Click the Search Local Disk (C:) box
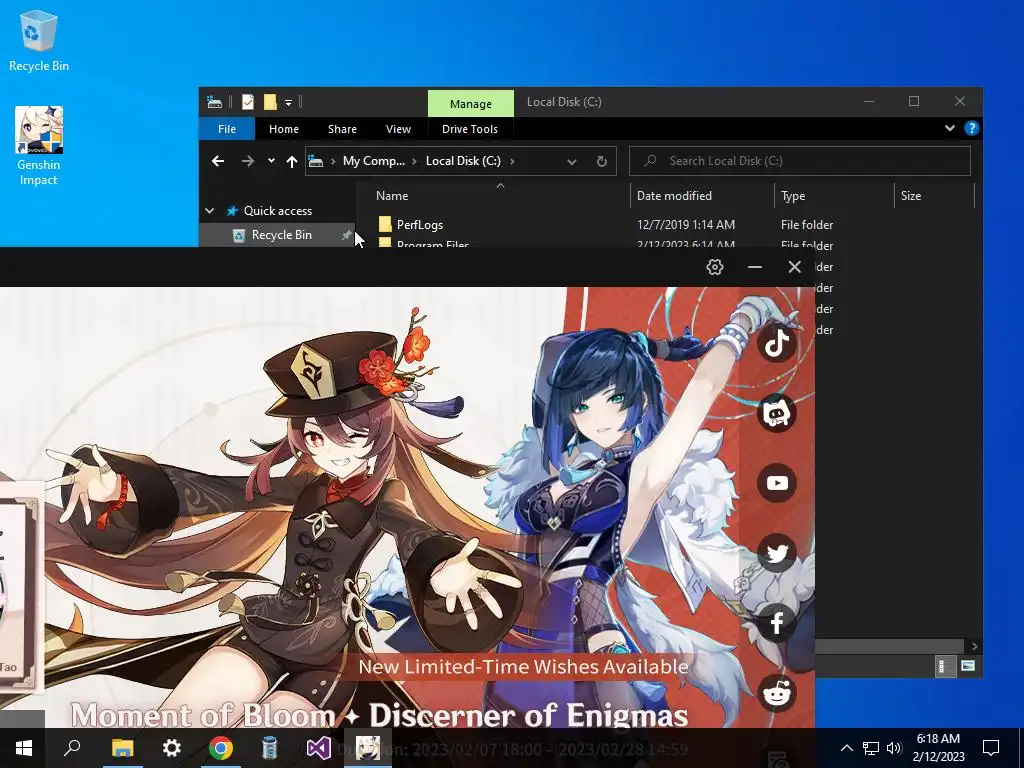 pos(800,161)
